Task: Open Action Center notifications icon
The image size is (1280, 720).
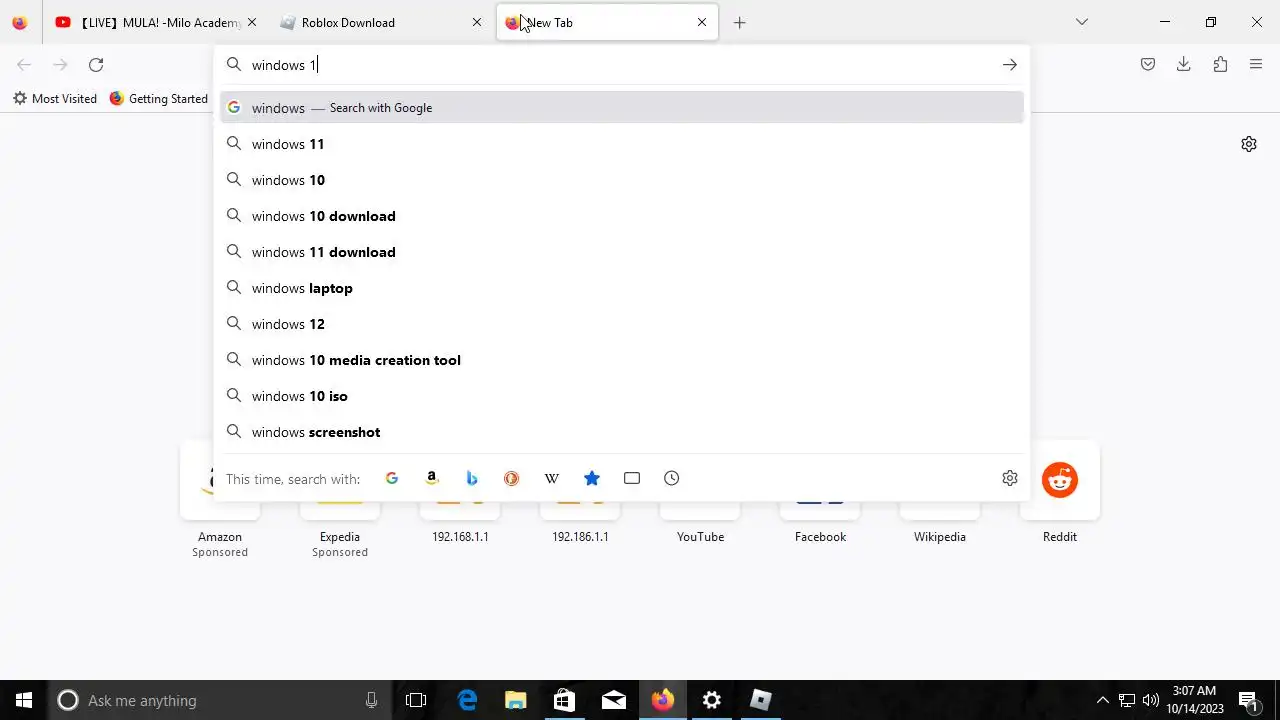Action: (1248, 700)
